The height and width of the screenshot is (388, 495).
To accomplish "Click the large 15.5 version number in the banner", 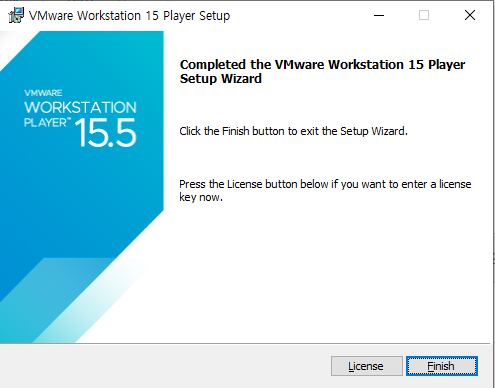I will click(x=105, y=133).
